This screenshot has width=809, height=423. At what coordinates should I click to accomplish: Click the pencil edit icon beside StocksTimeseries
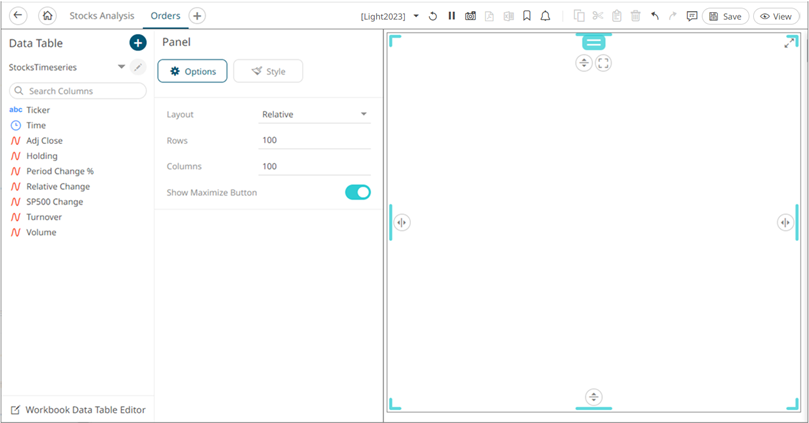(138, 67)
